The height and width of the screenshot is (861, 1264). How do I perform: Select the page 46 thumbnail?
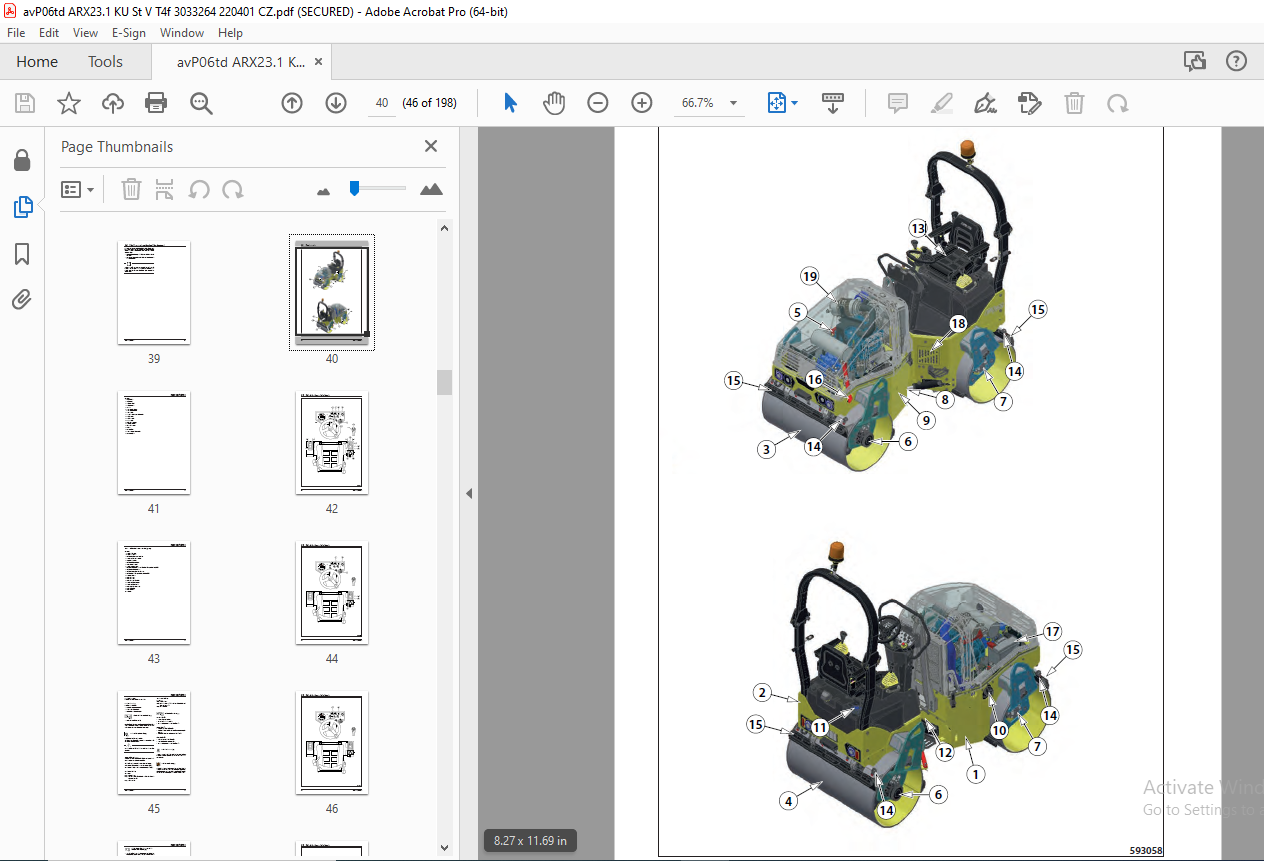pyautogui.click(x=332, y=743)
